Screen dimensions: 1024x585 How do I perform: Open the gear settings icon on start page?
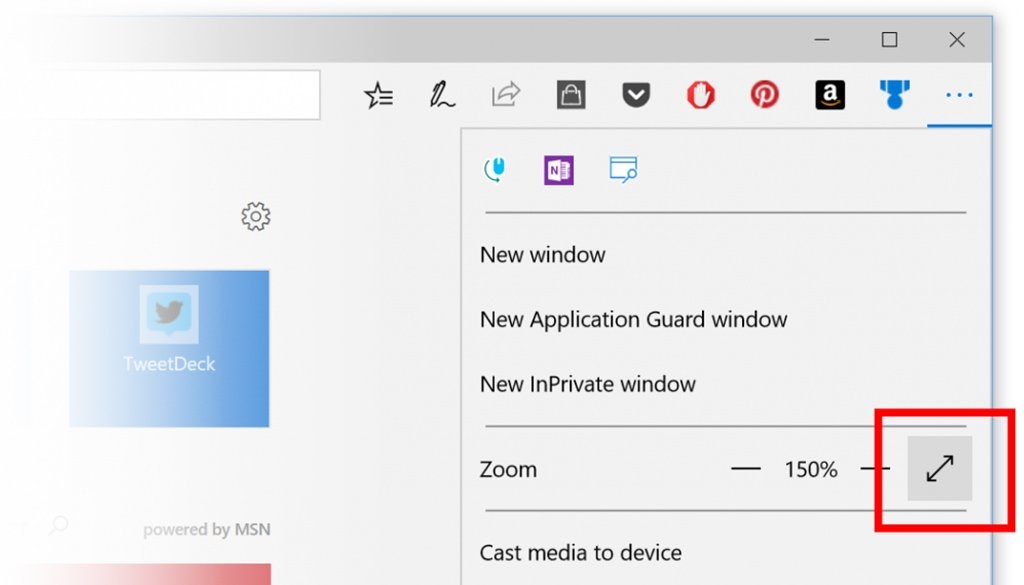point(255,216)
